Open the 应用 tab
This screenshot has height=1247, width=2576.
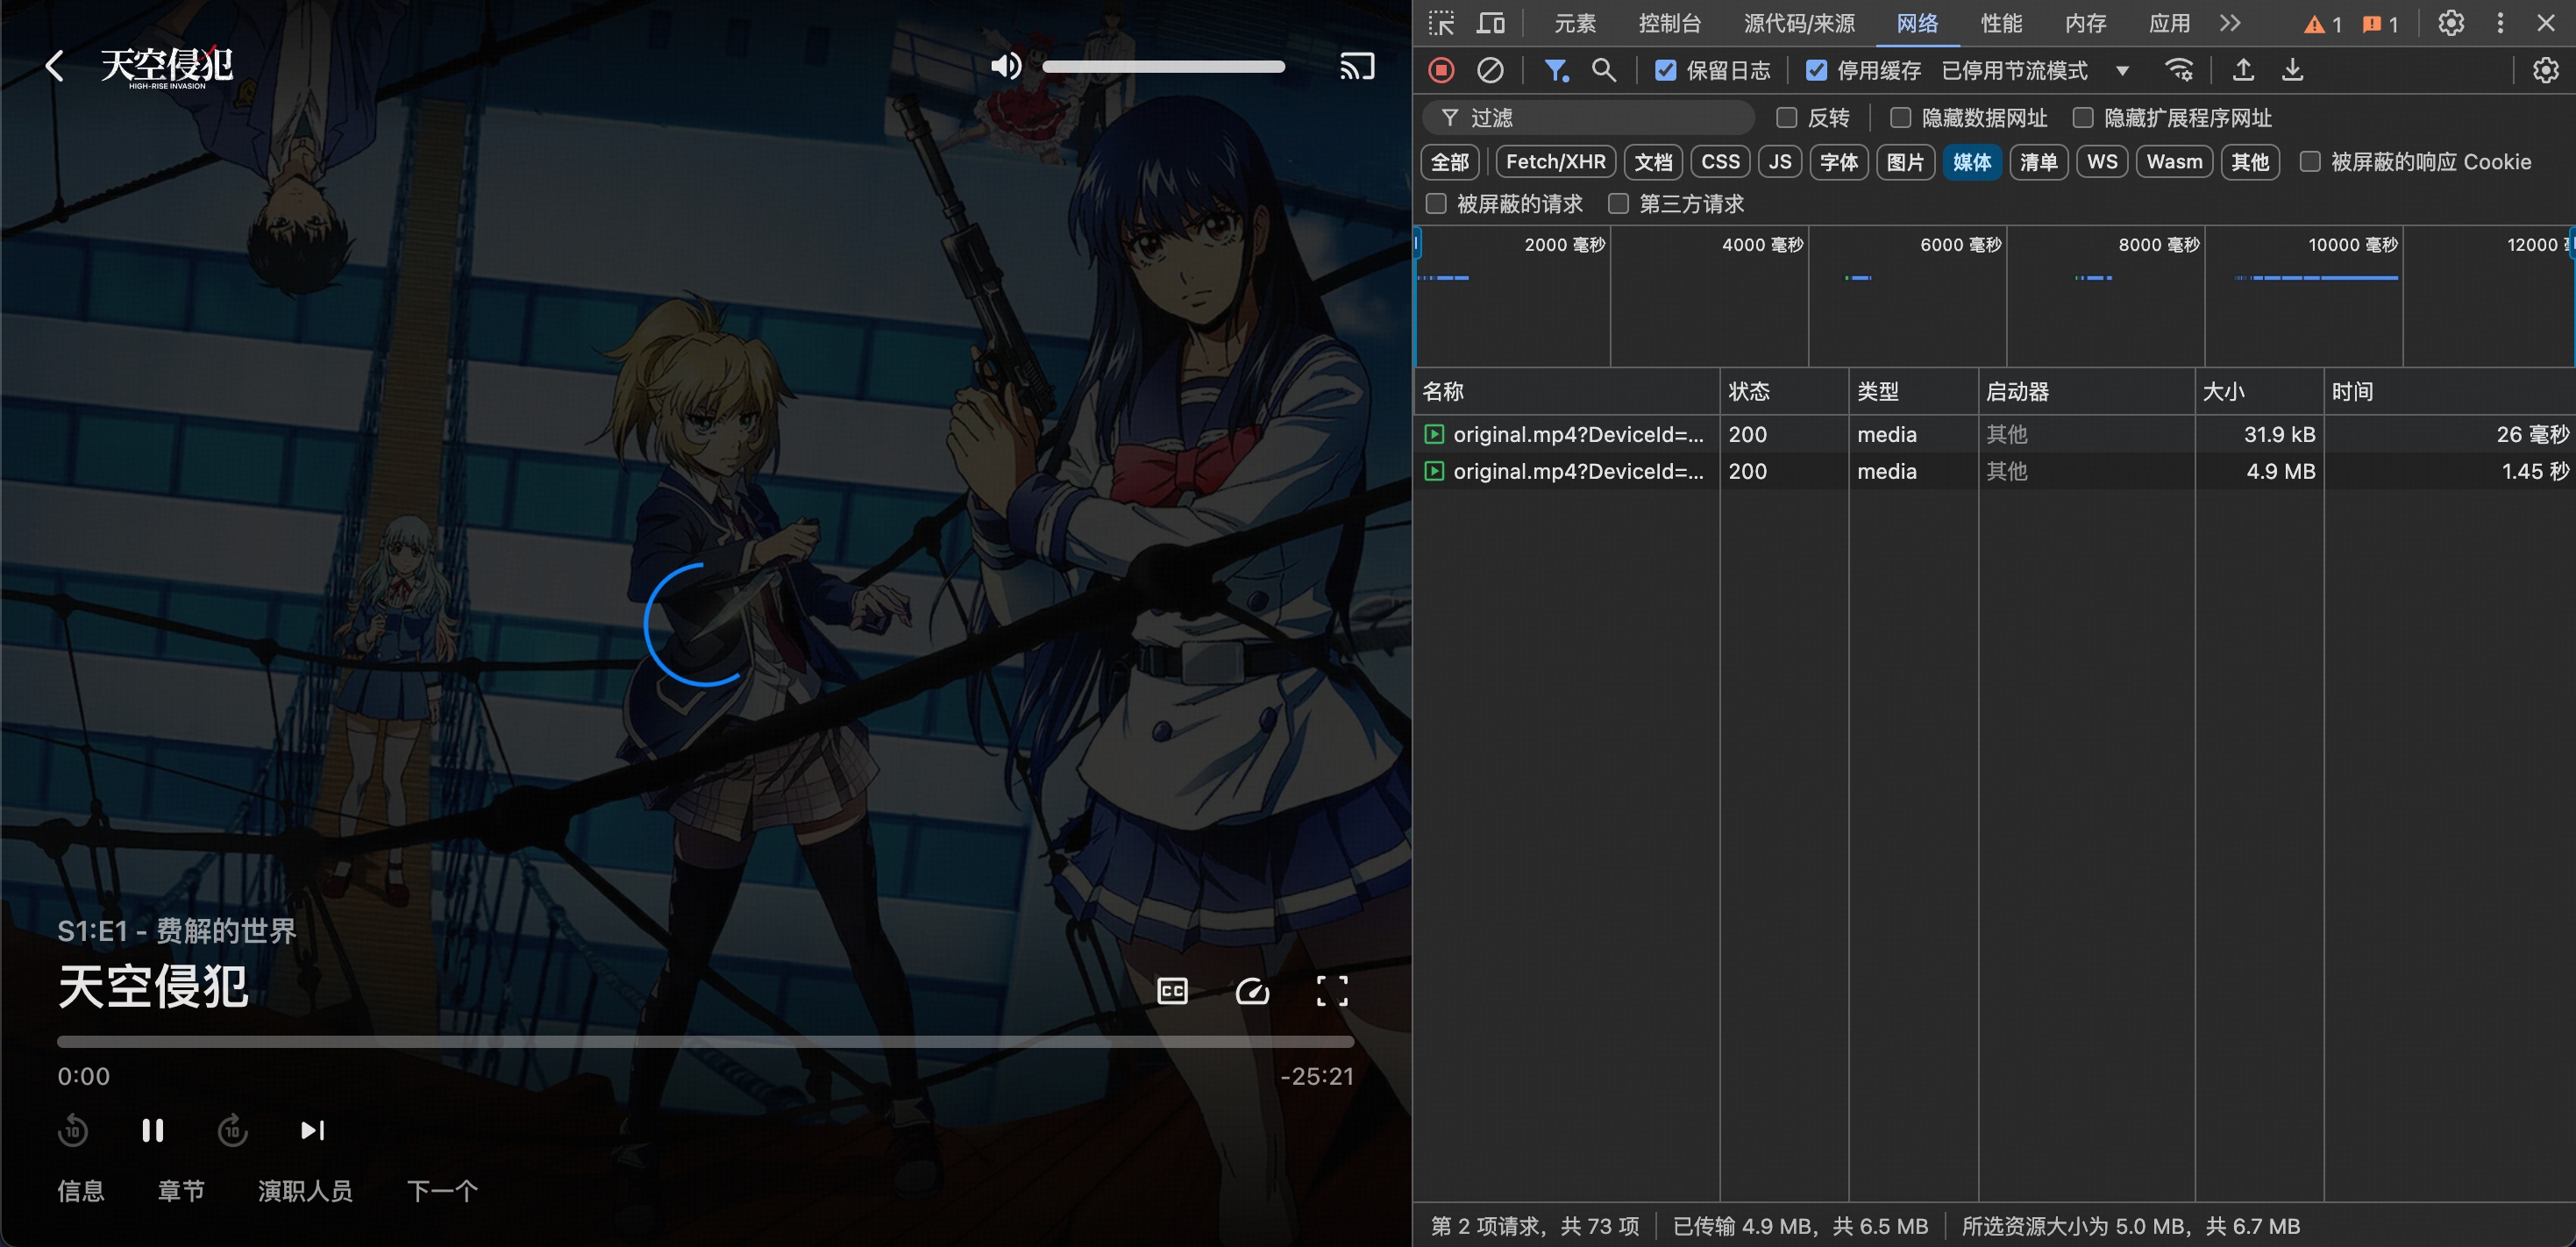pos(2169,23)
